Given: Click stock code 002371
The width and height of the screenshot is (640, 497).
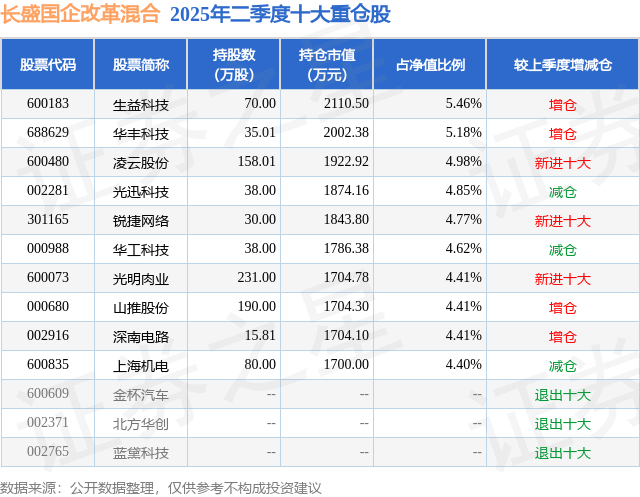Looking at the screenshot, I should coord(48,422).
